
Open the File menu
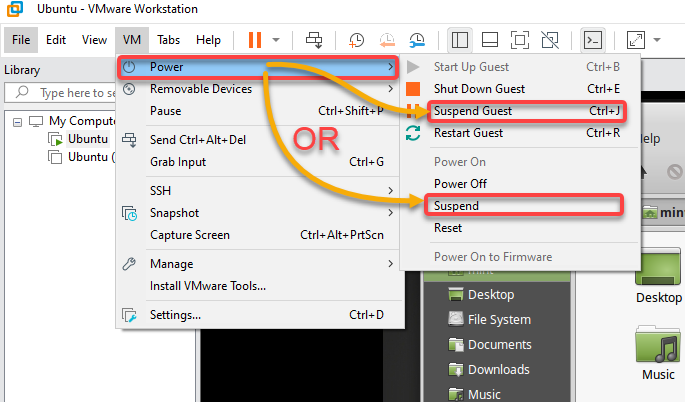pyautogui.click(x=21, y=40)
